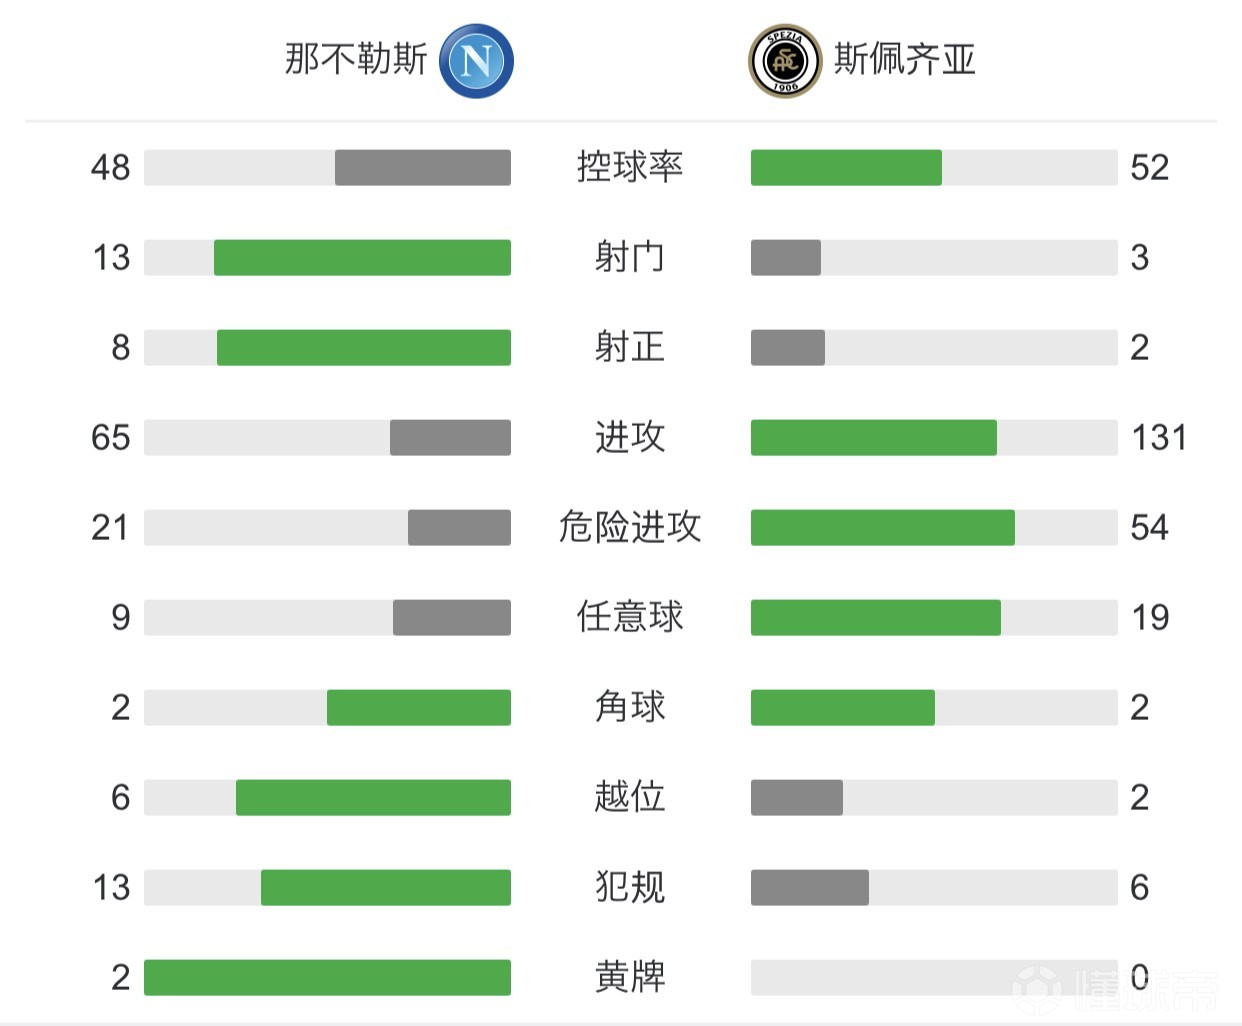
Task: Click Napoli's green 越位 offsides bar
Action: tap(373, 797)
